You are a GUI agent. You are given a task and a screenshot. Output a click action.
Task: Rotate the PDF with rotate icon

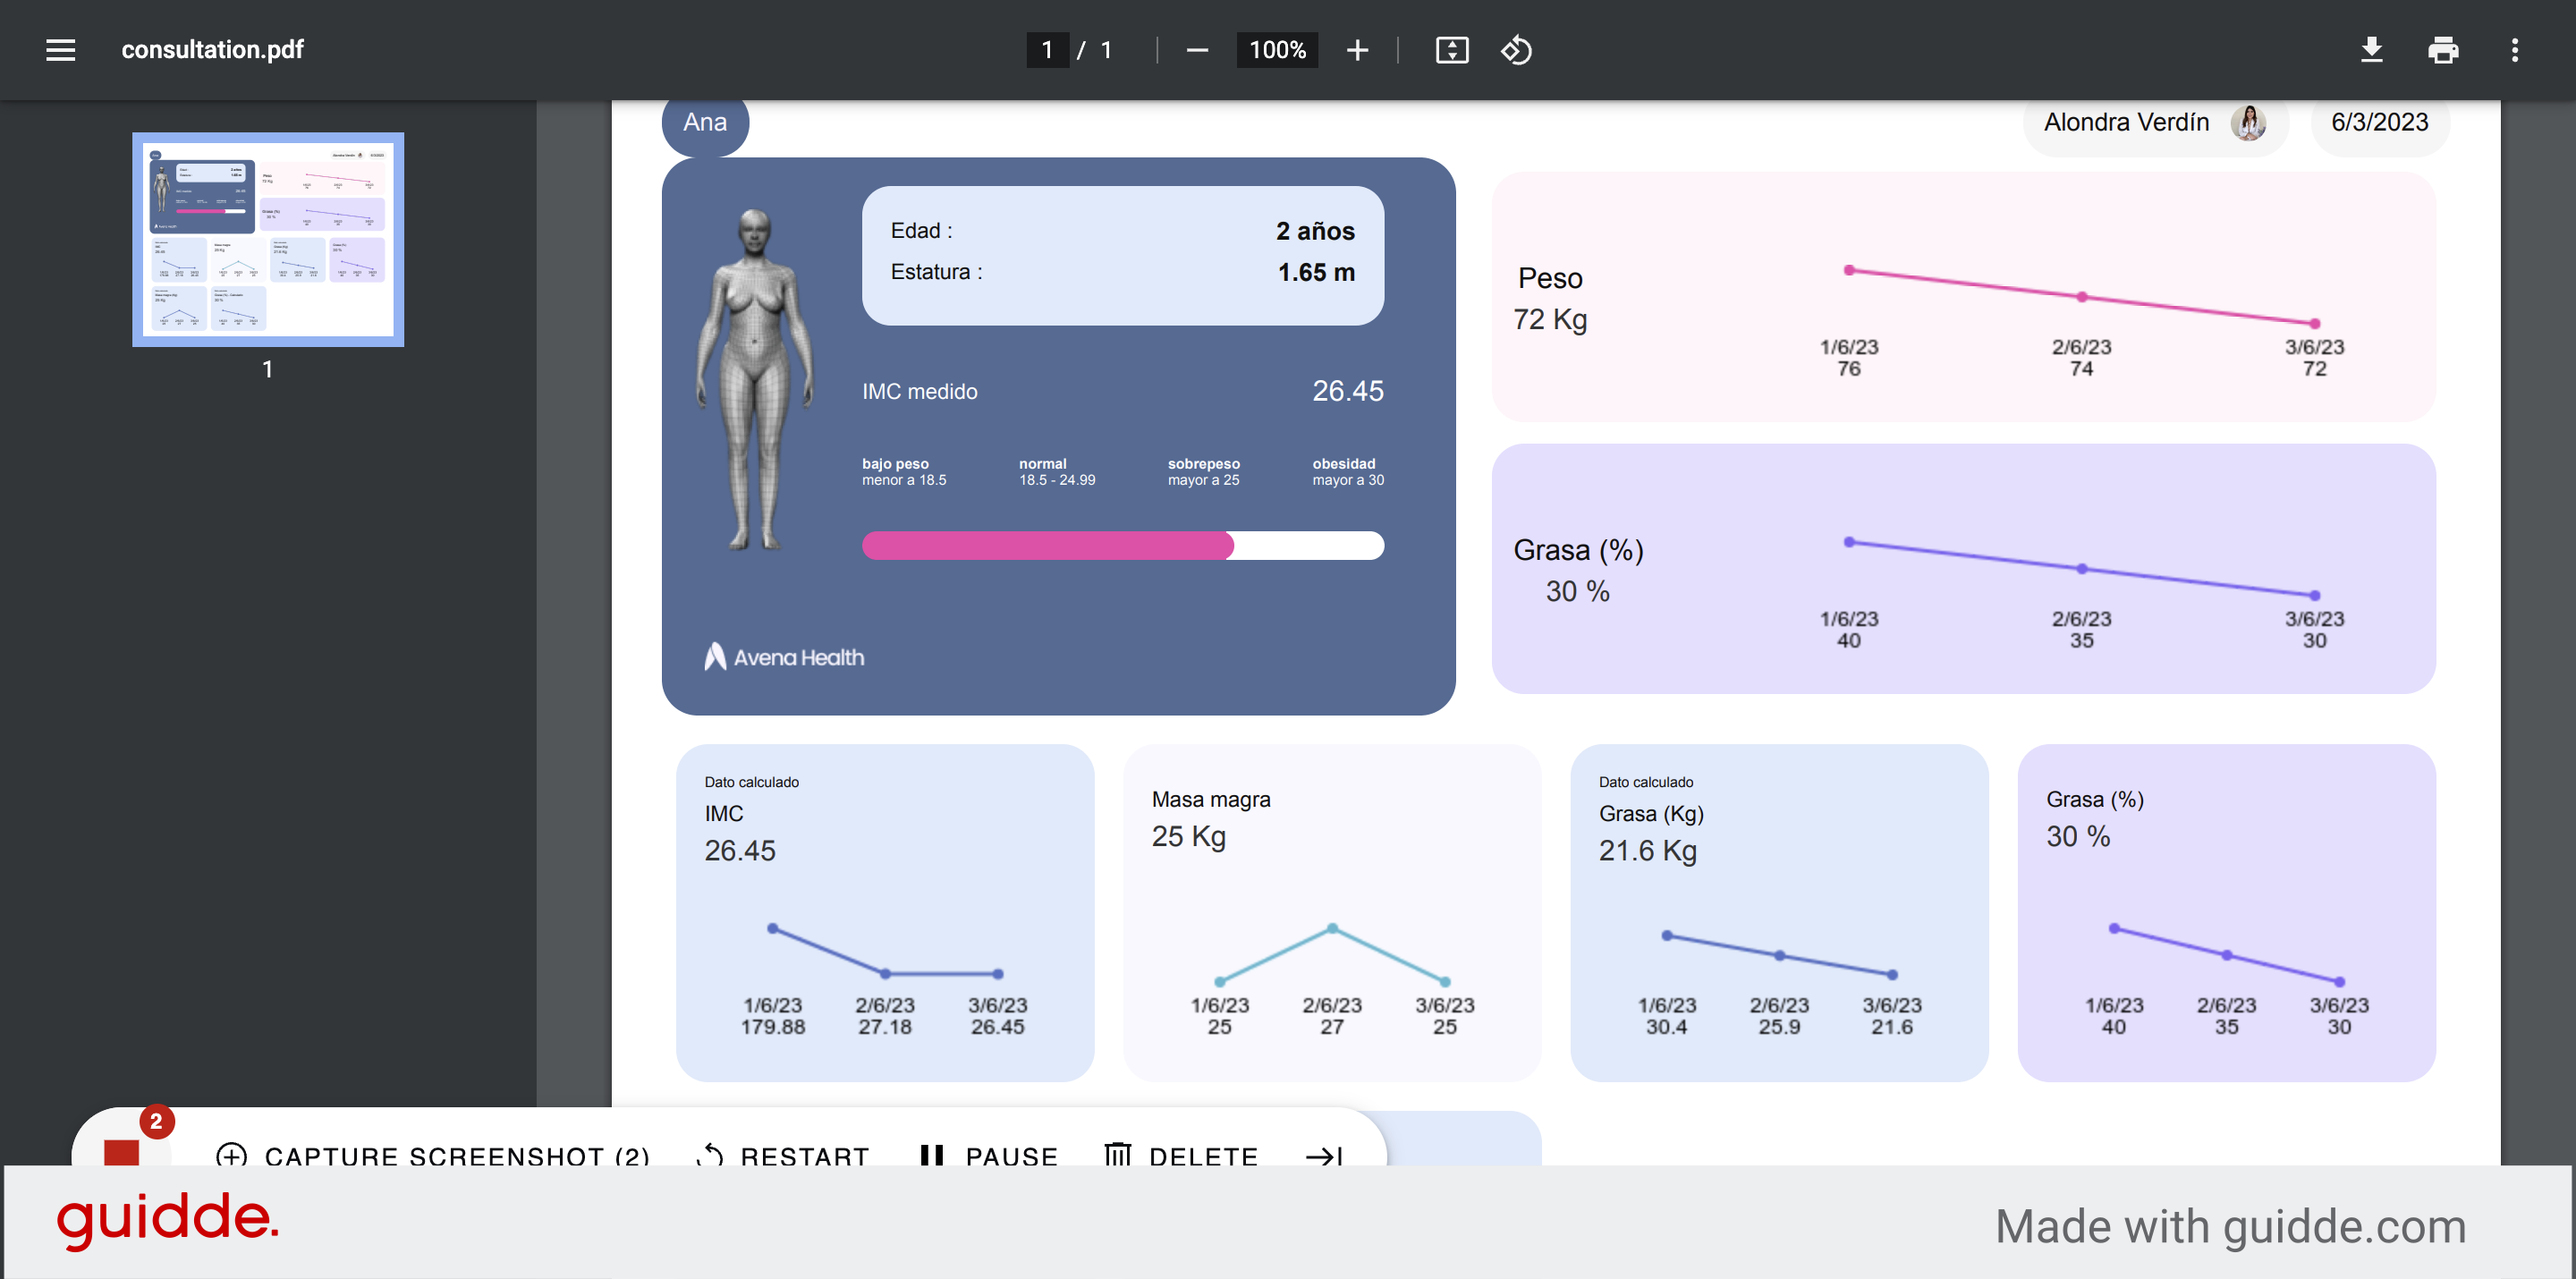1516,50
